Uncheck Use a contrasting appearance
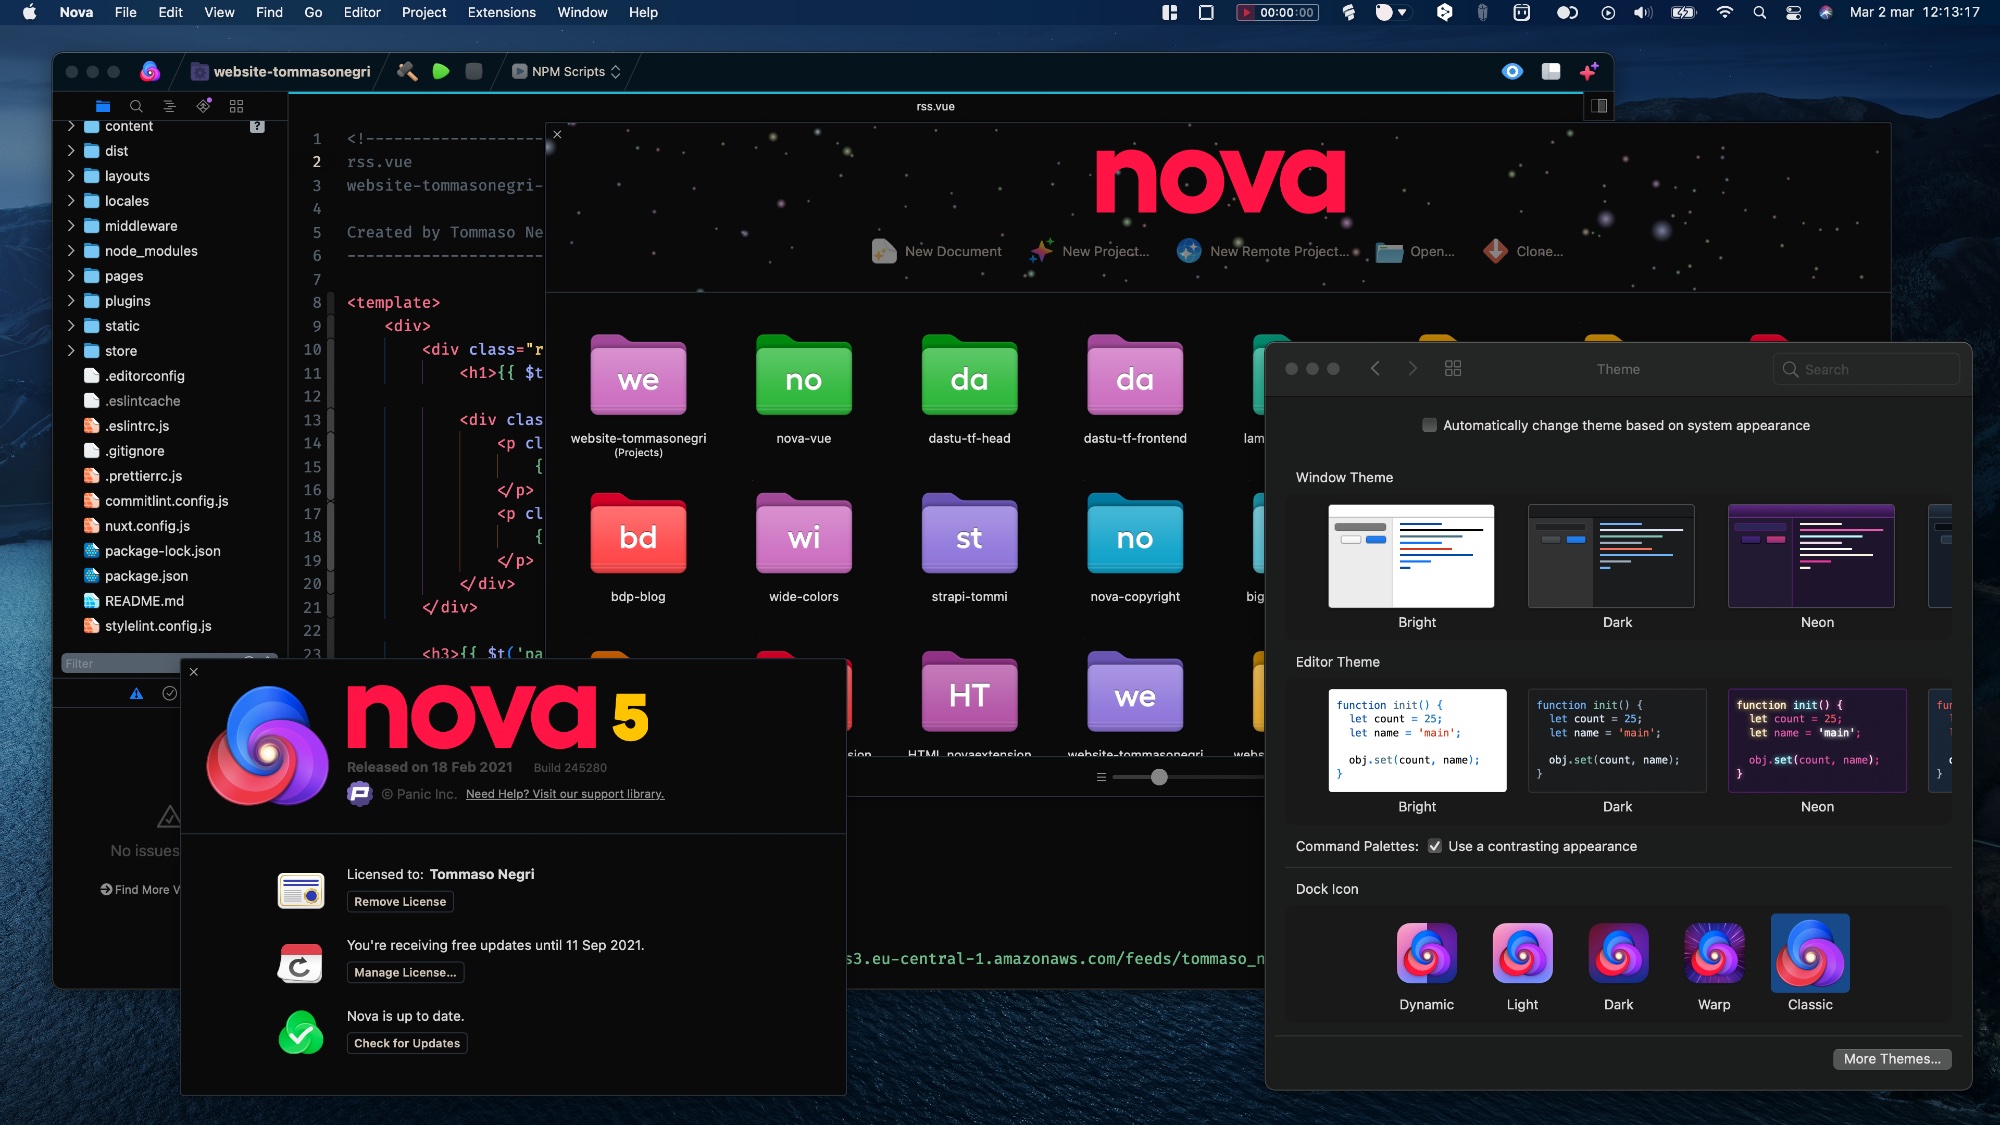The image size is (2000, 1125). pyautogui.click(x=1435, y=846)
